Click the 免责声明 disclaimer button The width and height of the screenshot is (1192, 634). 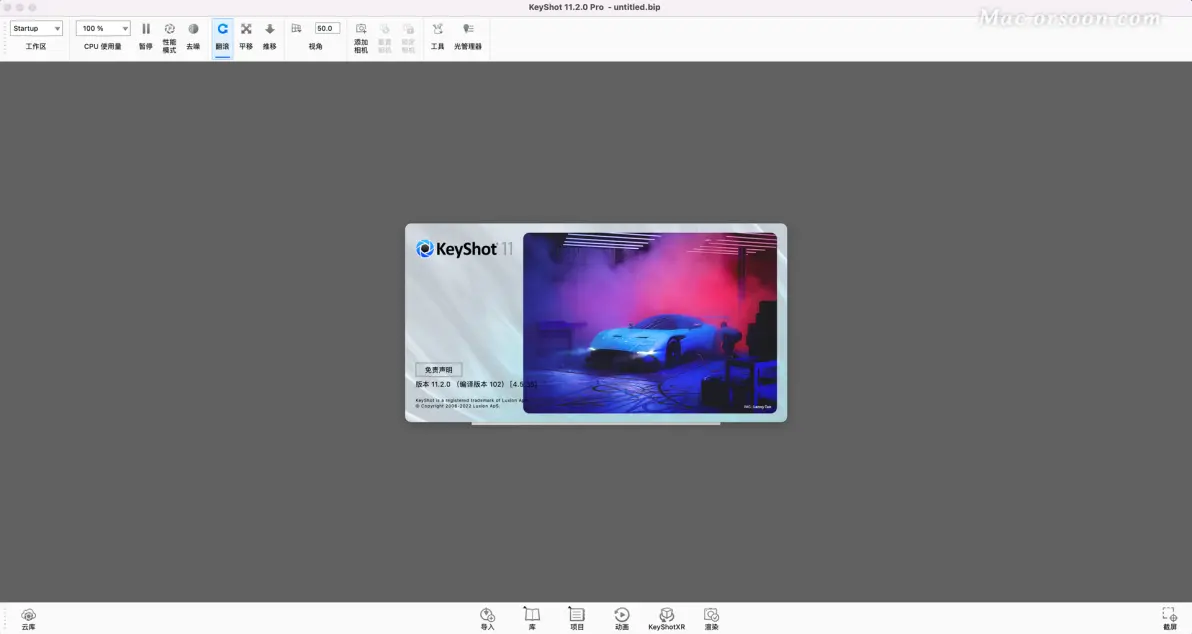[x=439, y=369]
